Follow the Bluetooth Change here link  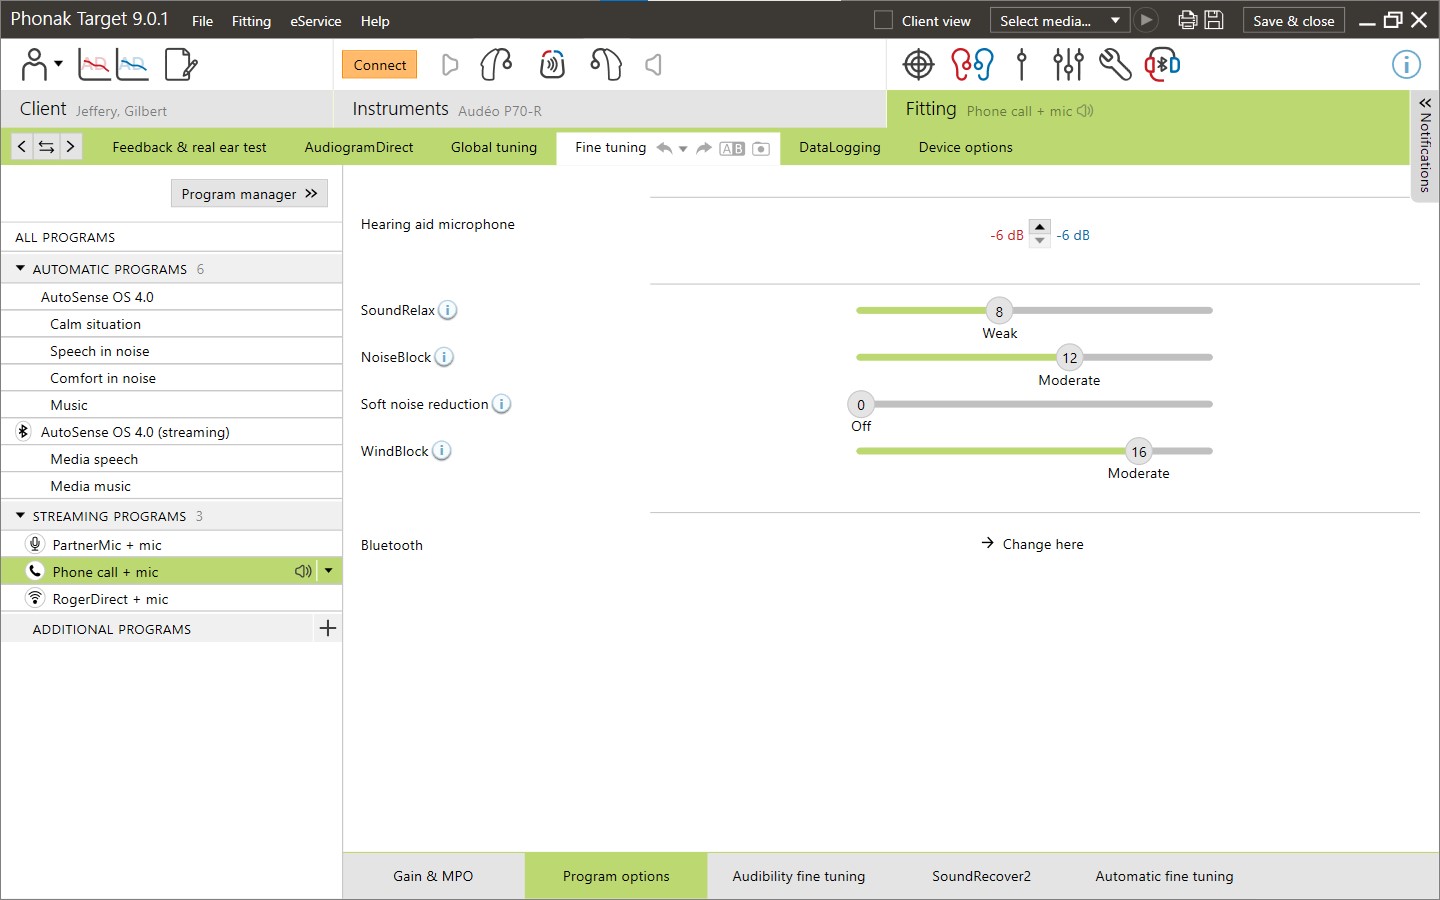click(1032, 544)
